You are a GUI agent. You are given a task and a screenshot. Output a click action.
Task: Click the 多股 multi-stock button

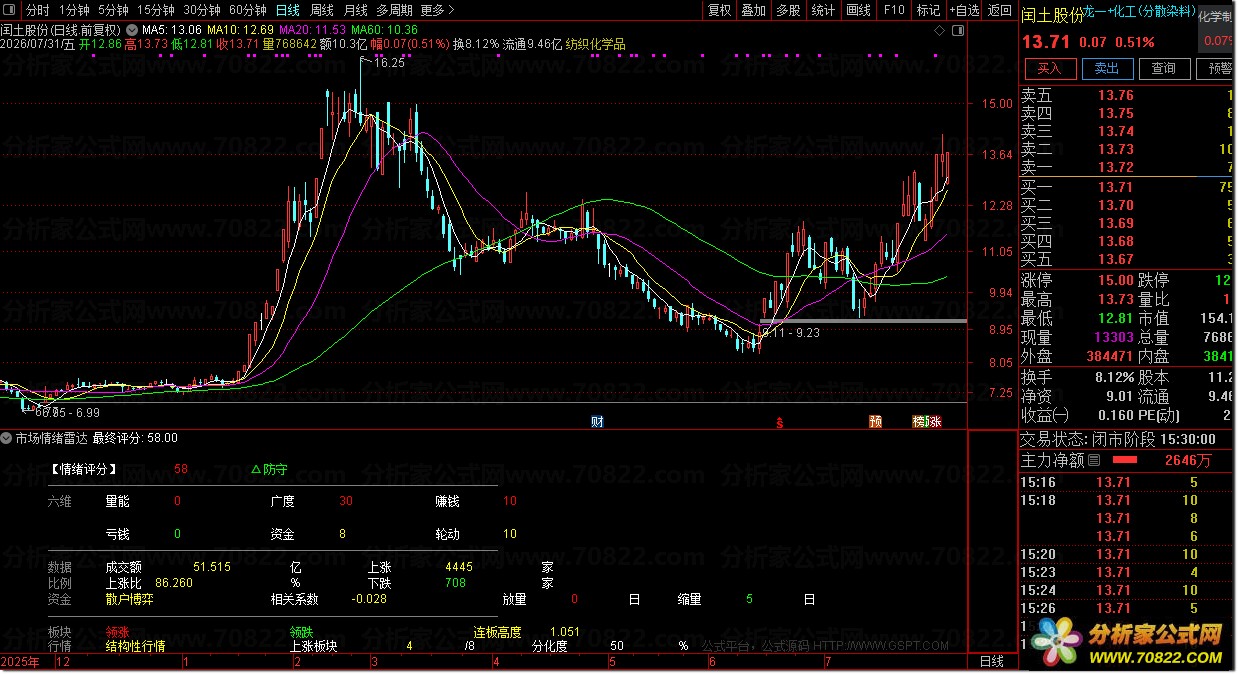coord(788,10)
